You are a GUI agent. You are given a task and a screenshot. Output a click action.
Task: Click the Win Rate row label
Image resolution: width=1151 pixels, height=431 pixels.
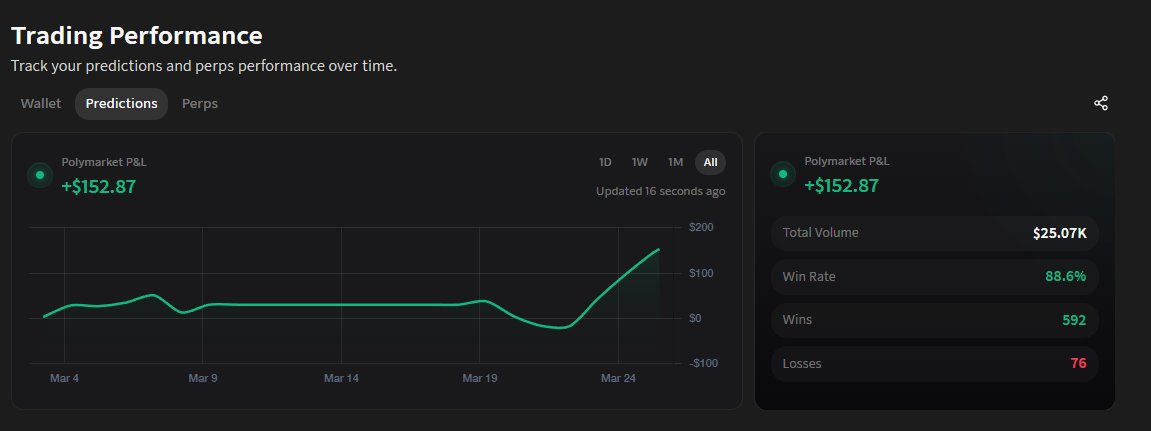(x=809, y=277)
